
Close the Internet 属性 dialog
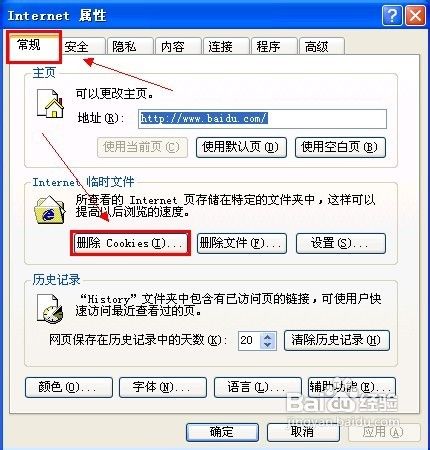tap(415, 15)
